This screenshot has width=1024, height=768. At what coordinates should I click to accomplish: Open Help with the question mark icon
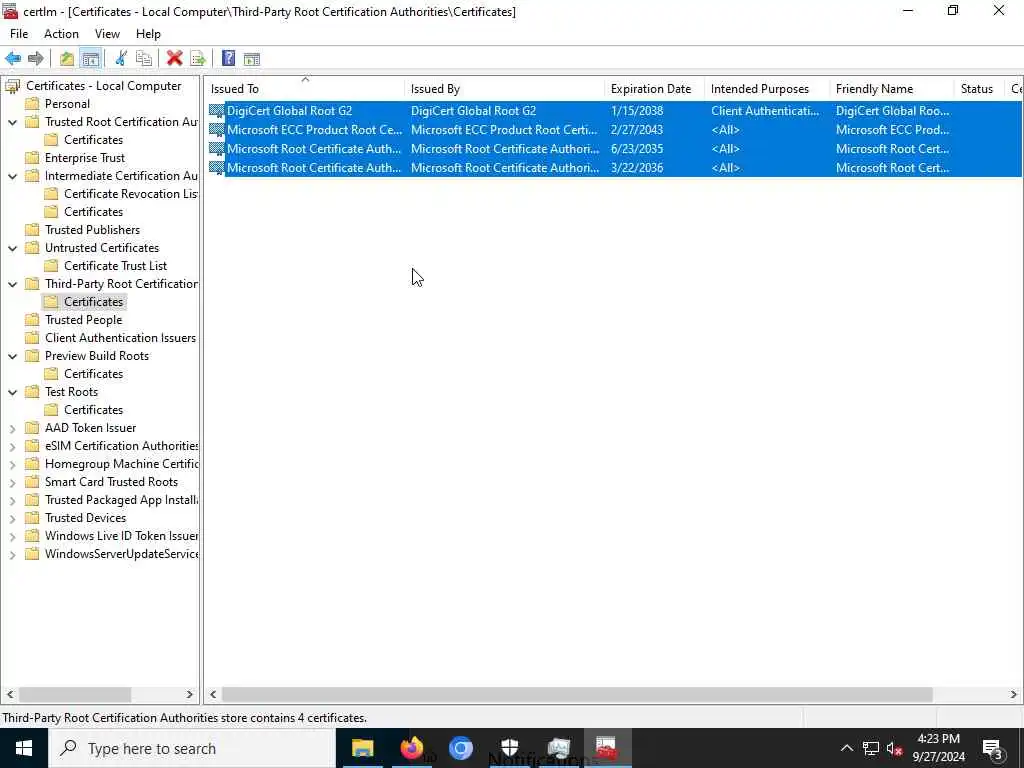228,59
